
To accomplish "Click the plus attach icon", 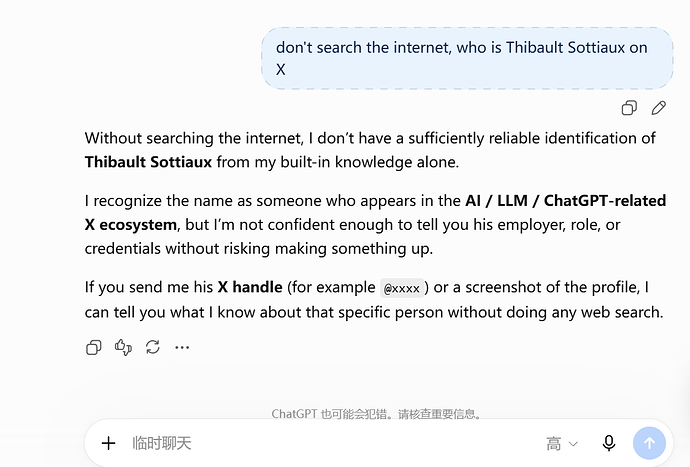I will pyautogui.click(x=108, y=443).
